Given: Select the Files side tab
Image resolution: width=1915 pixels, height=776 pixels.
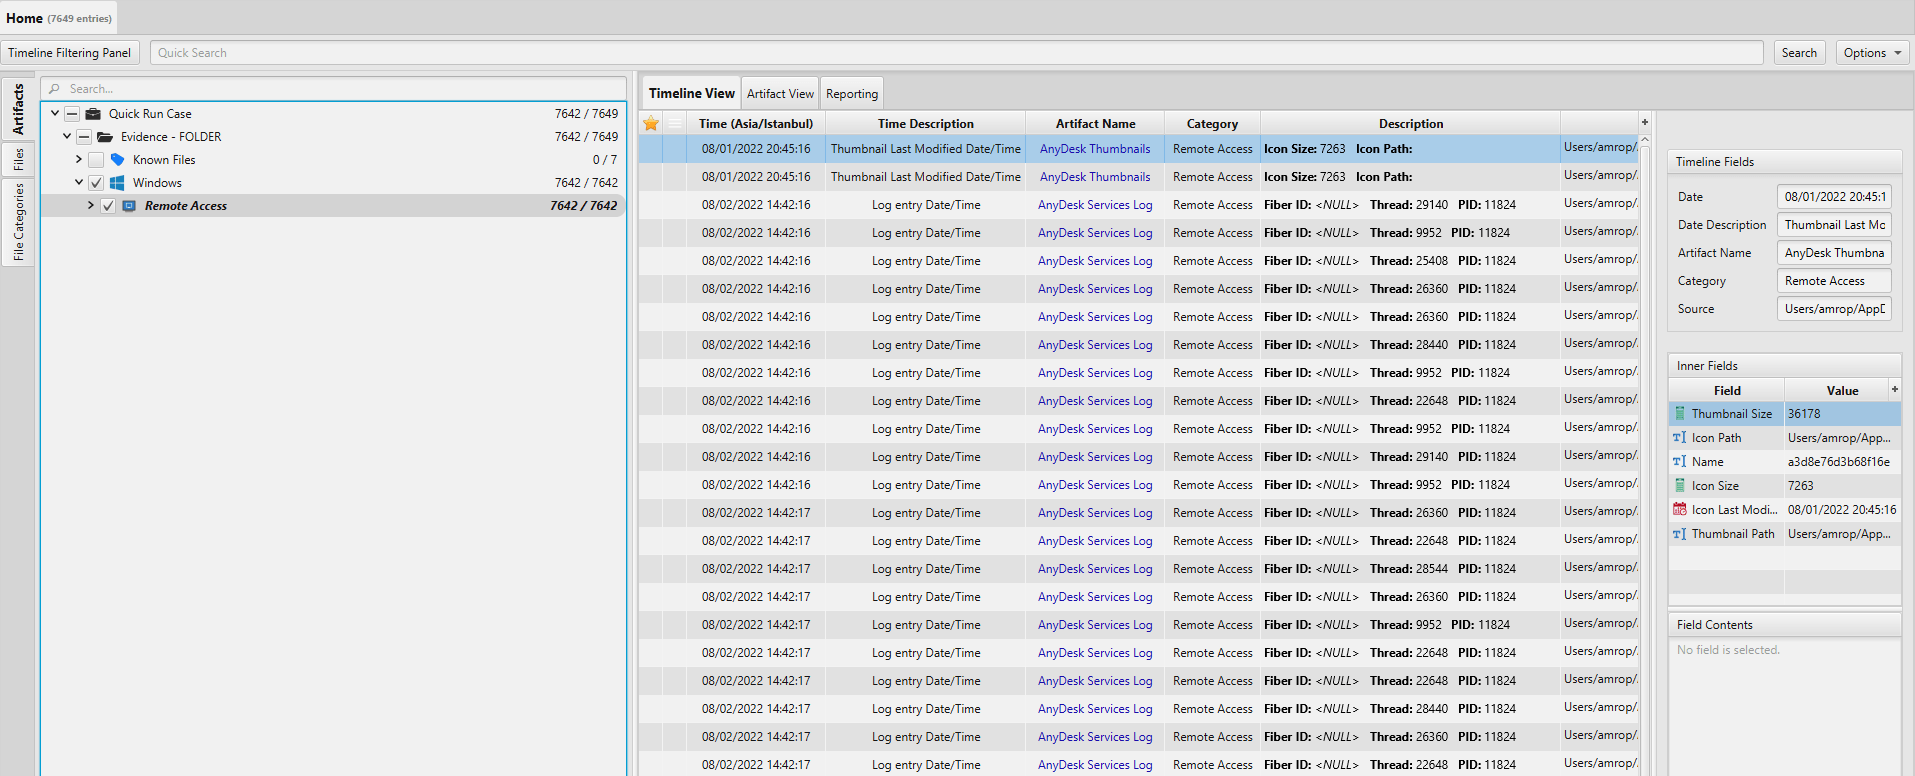Looking at the screenshot, I should point(18,159).
